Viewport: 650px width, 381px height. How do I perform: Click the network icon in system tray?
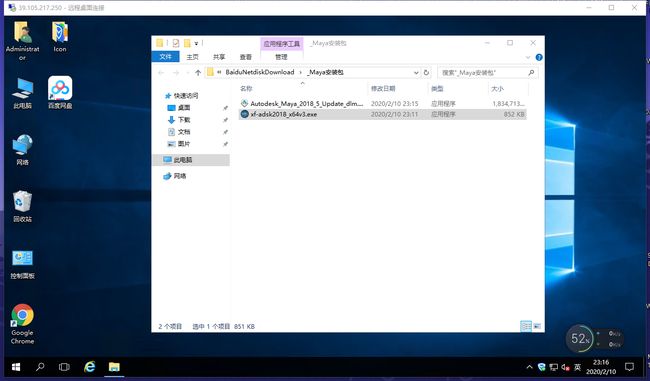pos(553,367)
